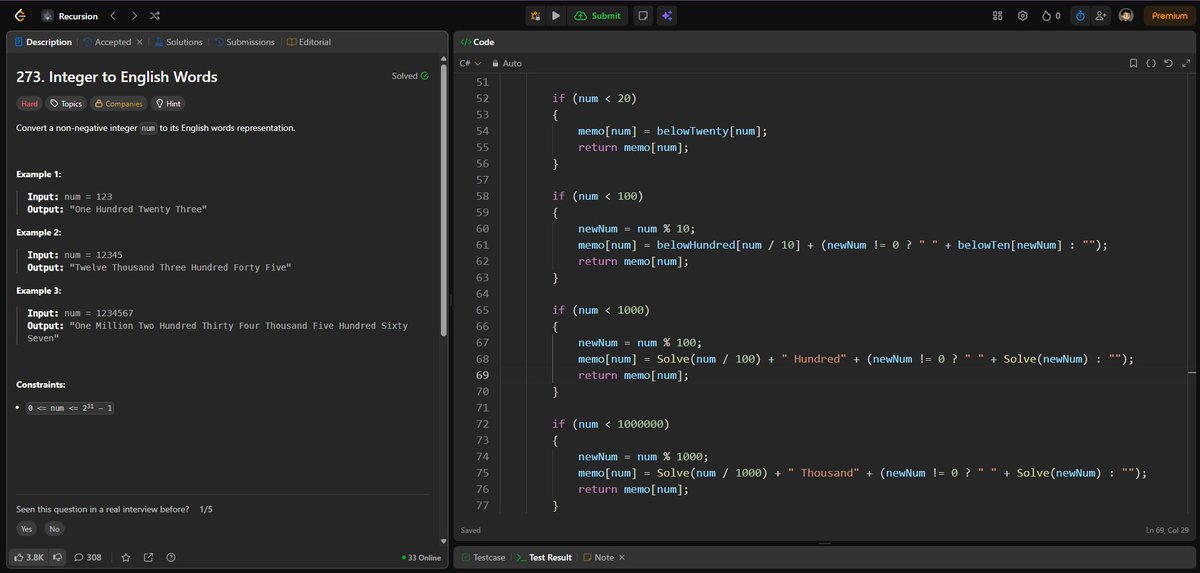Bookmark code with bookmark icon
Viewport: 1200px width, 573px height.
1133,63
